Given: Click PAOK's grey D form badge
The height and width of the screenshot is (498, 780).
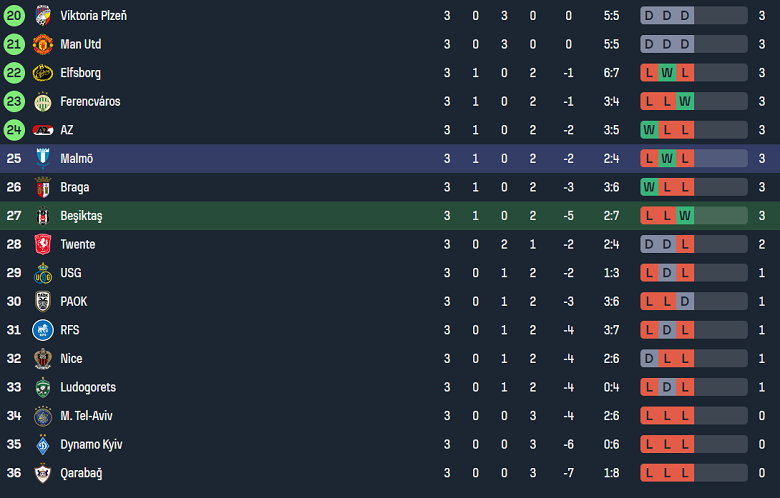Looking at the screenshot, I should [685, 301].
